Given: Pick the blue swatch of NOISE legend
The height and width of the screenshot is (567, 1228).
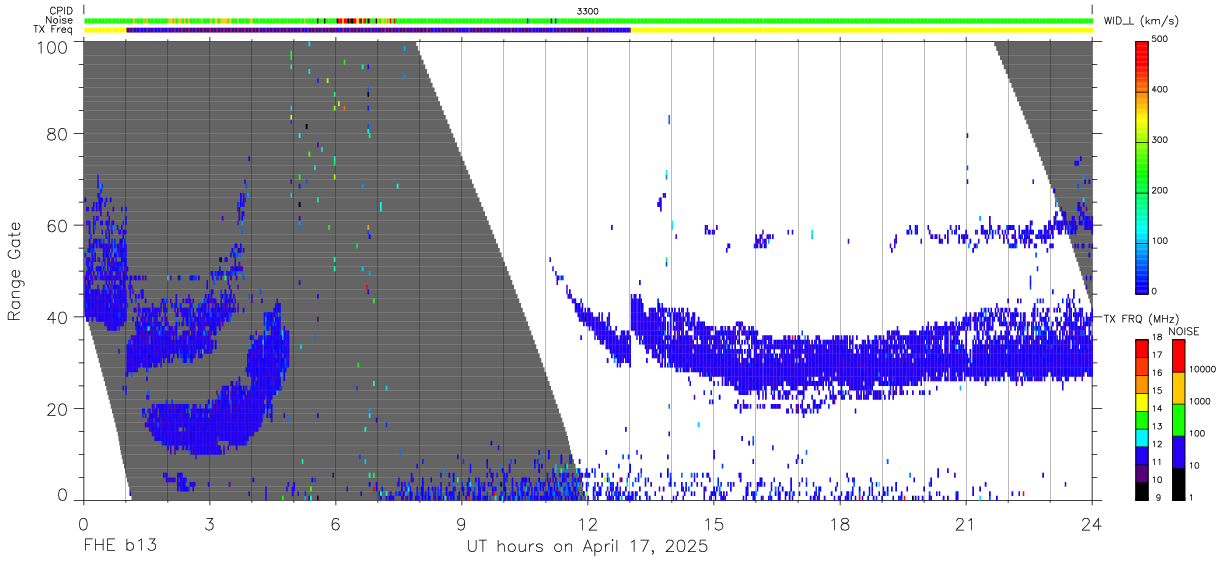Looking at the screenshot, I should tap(1179, 452).
